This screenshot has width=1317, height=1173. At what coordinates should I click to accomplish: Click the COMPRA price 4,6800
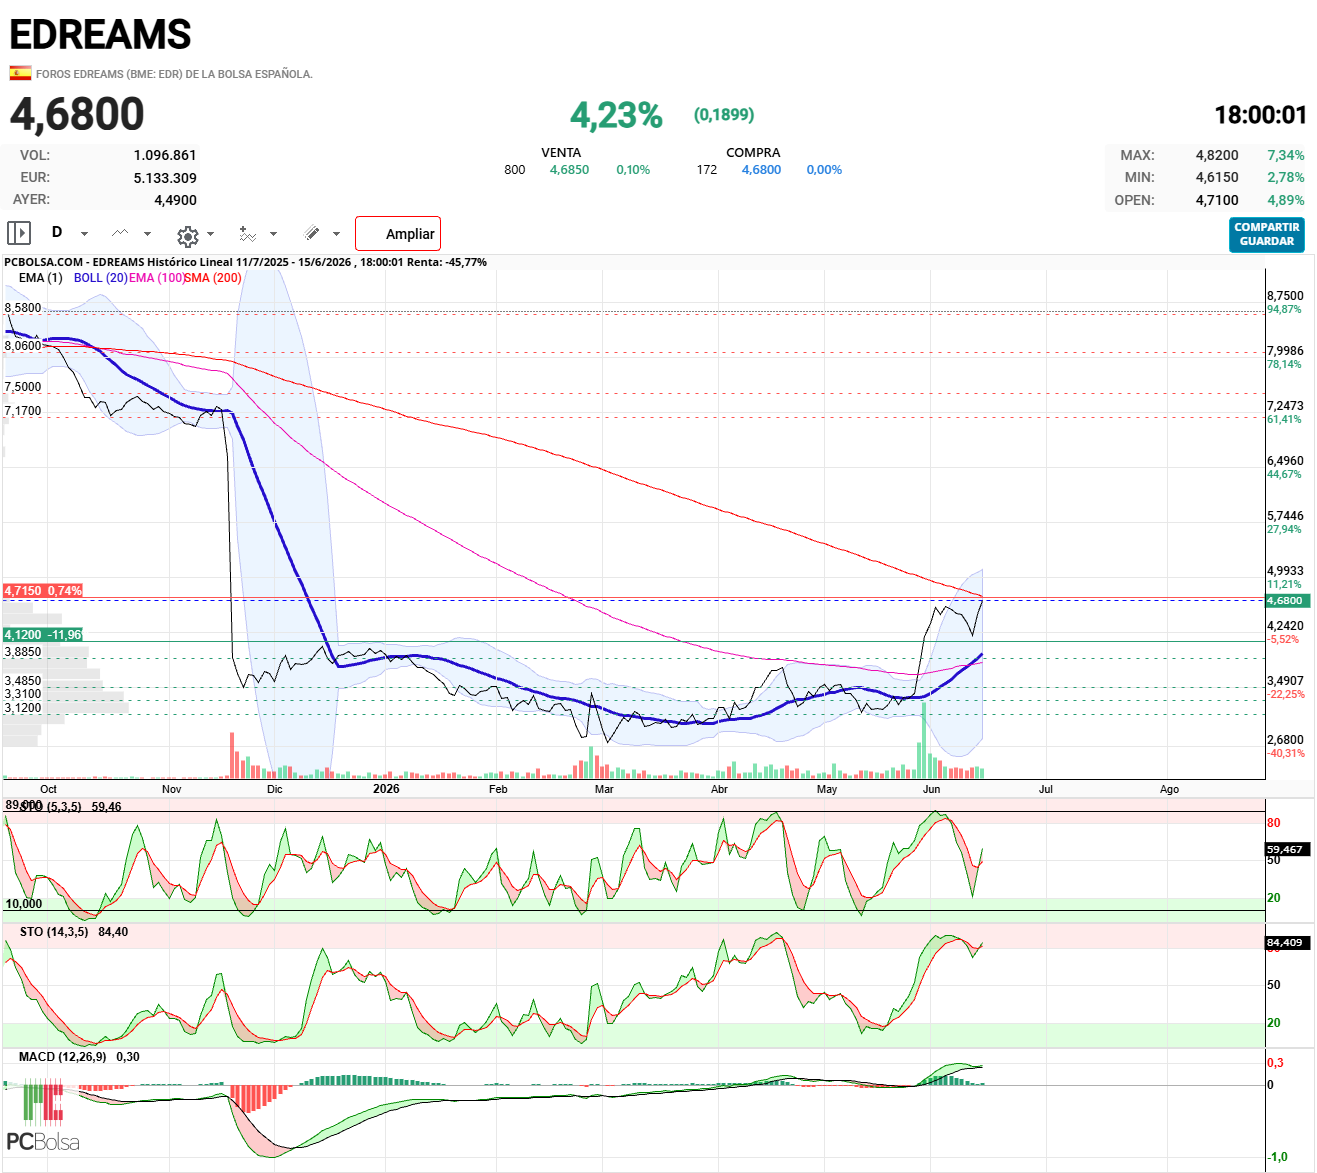[761, 170]
